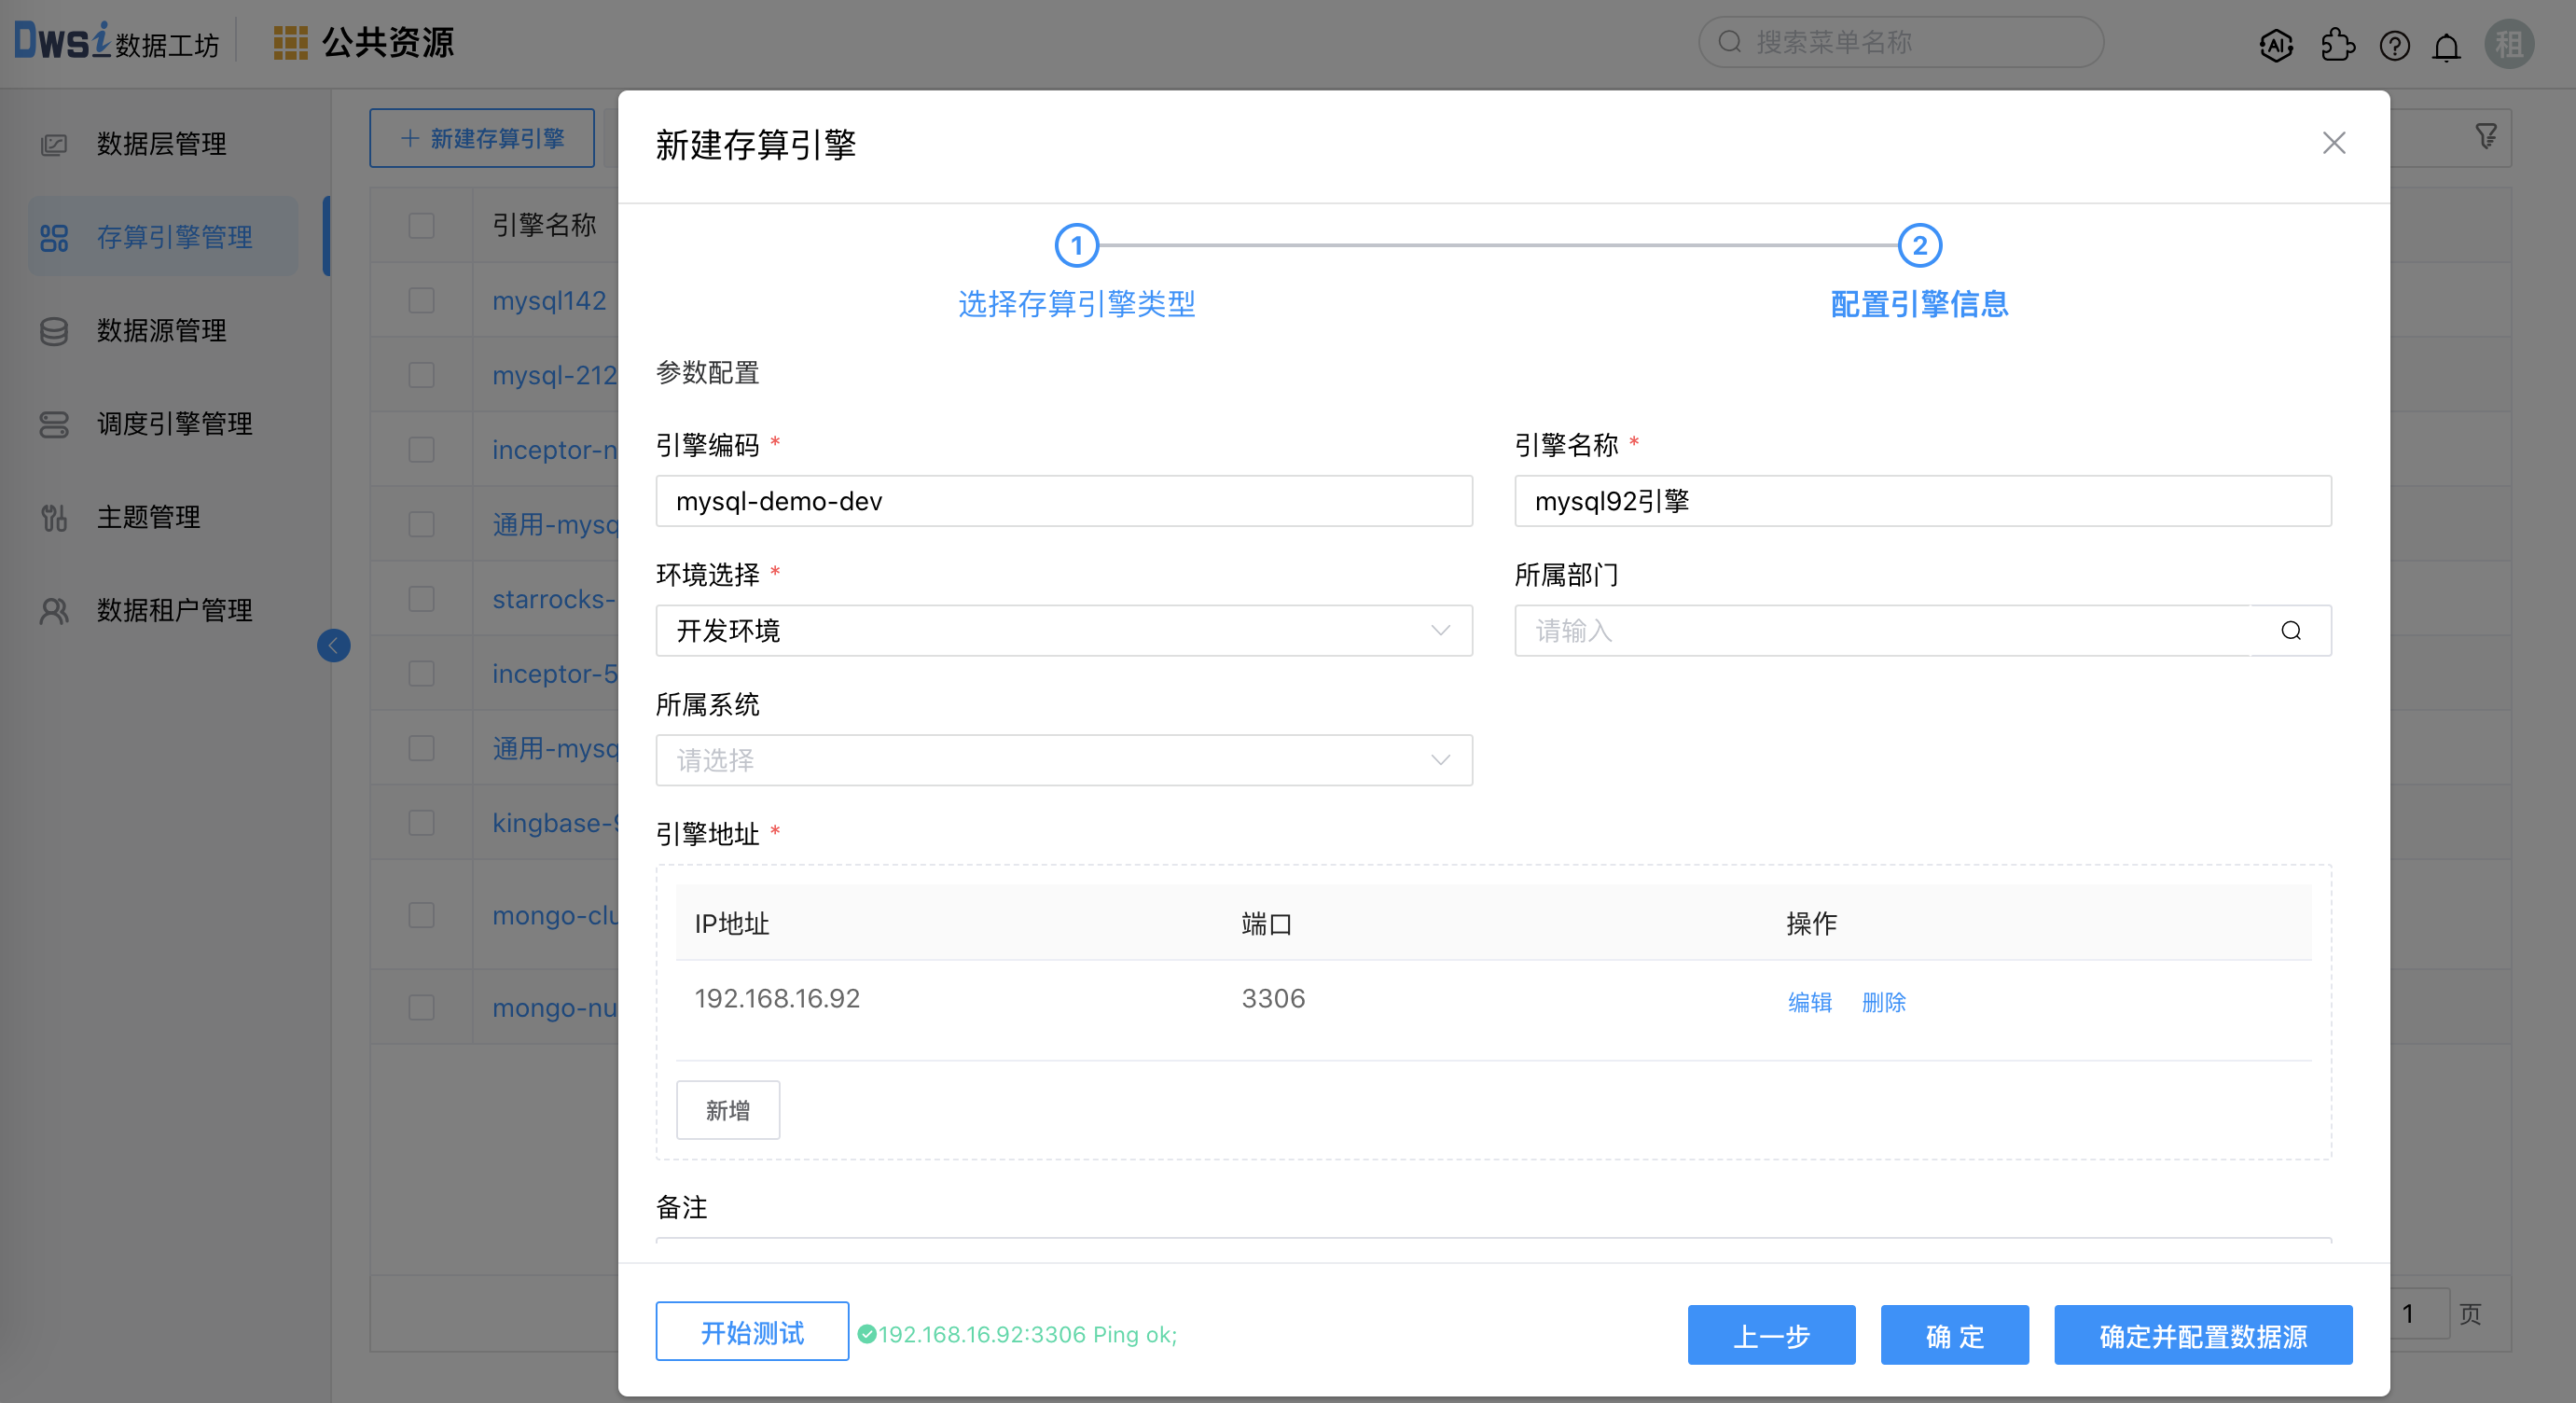Click the AI assistant icon in header
This screenshot has height=1403, width=2576.
point(2275,45)
